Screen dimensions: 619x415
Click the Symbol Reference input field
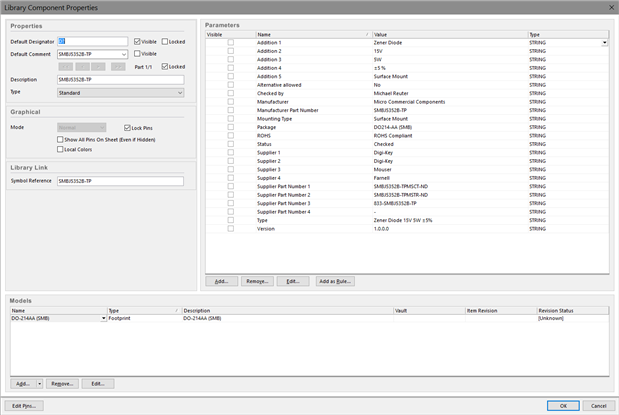[x=120, y=181]
